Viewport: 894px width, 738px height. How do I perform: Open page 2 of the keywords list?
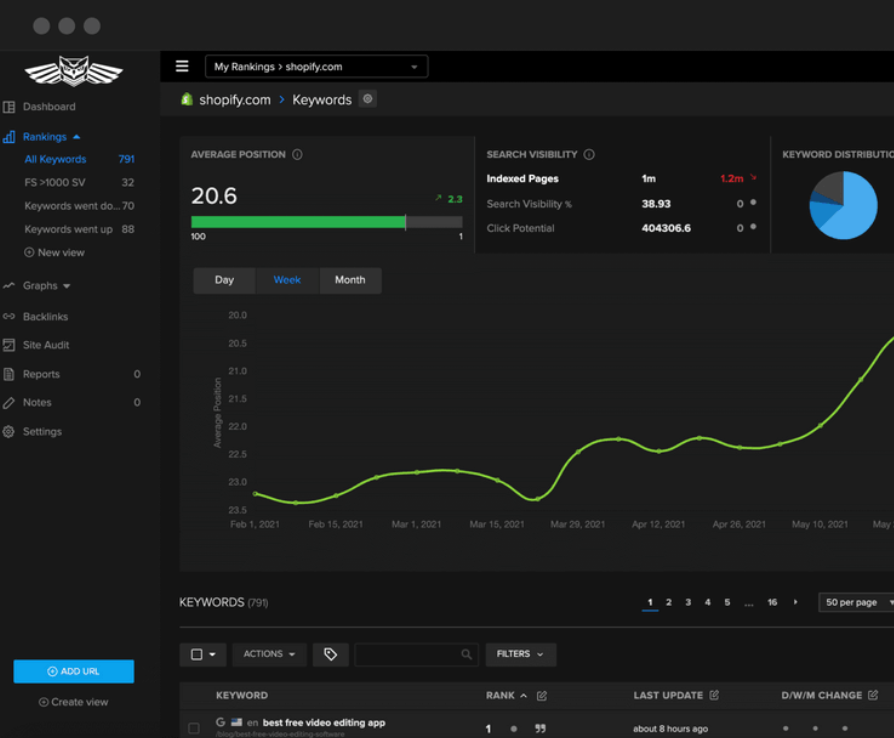tap(667, 603)
